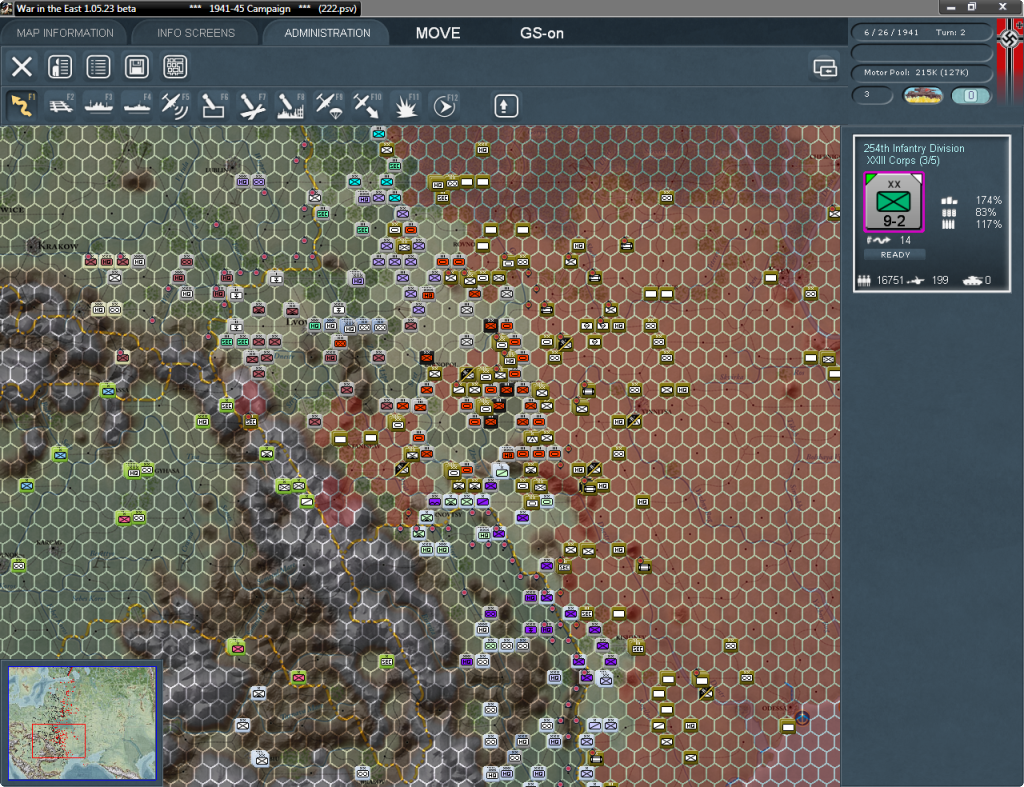Click the F12 End turn icon
The height and width of the screenshot is (787, 1024).
click(445, 106)
